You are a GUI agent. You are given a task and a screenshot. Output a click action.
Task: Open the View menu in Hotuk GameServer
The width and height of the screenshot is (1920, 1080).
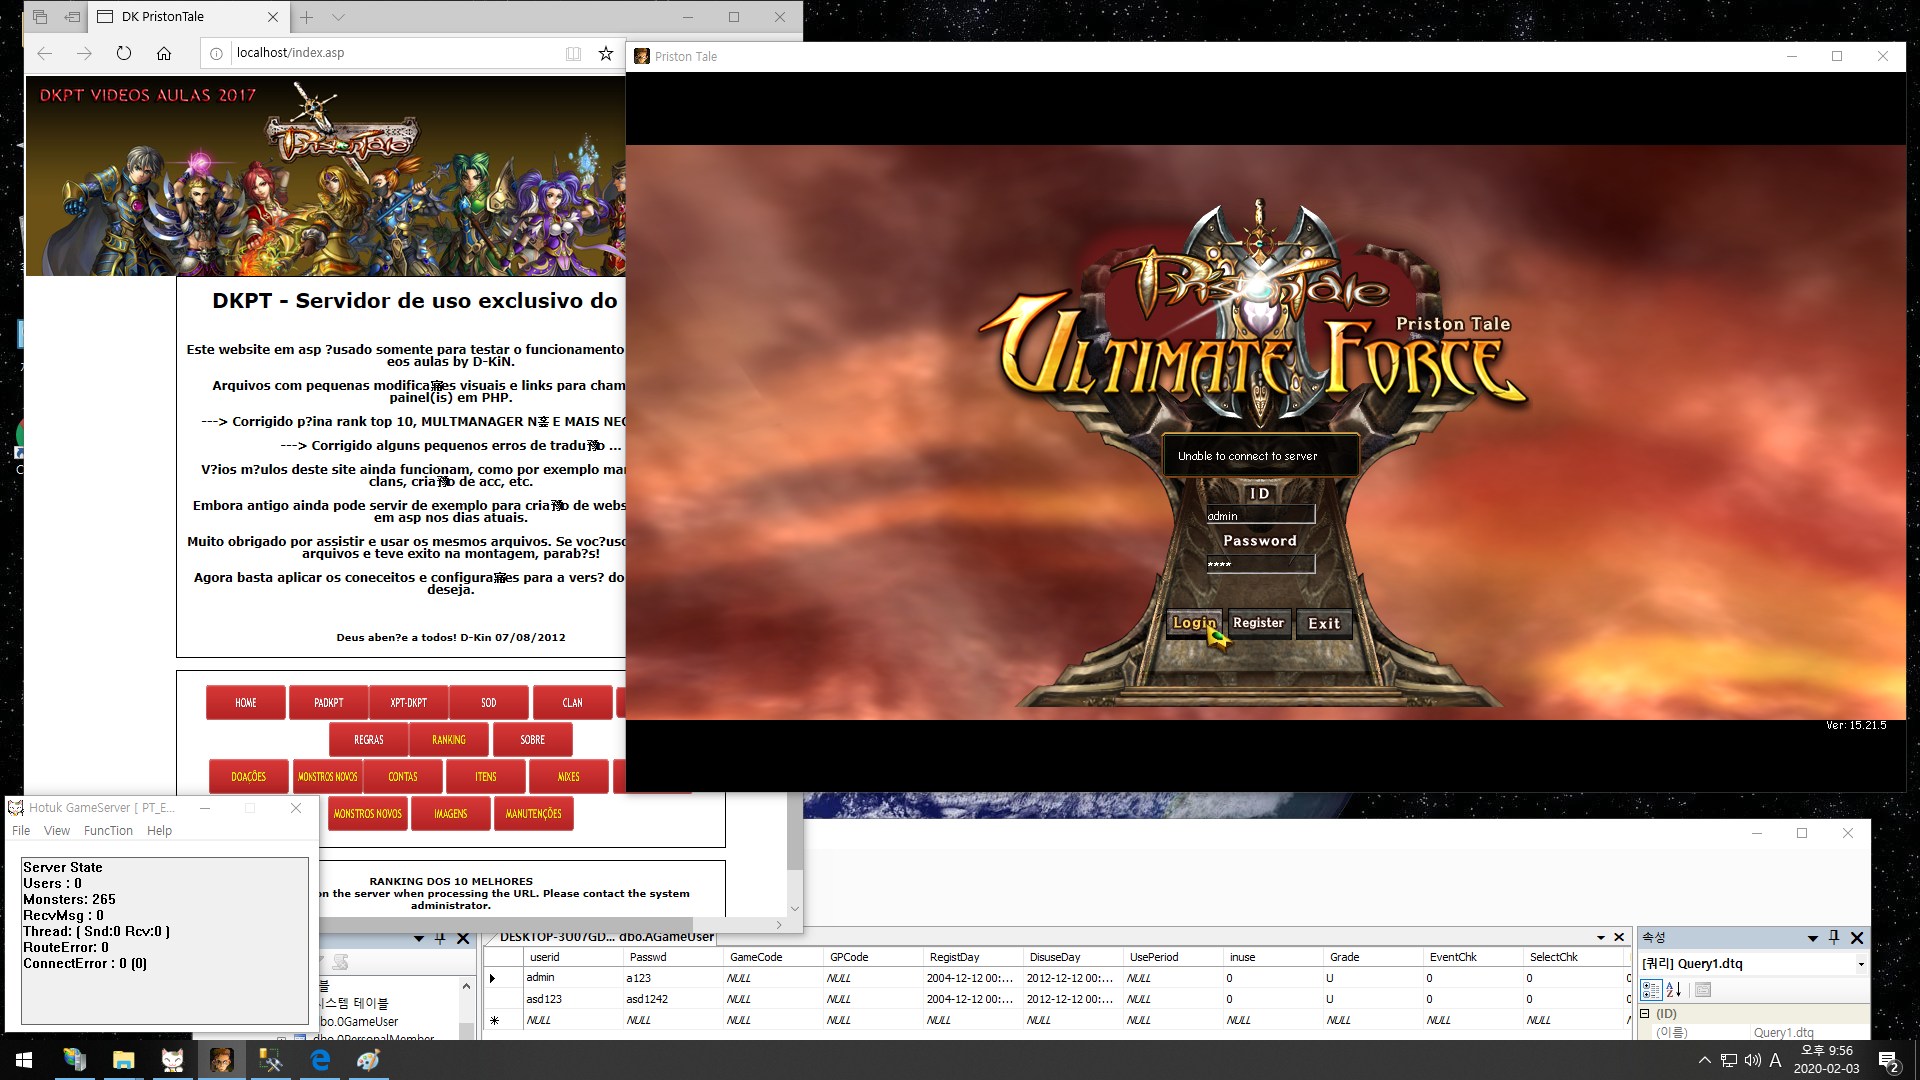(x=57, y=831)
